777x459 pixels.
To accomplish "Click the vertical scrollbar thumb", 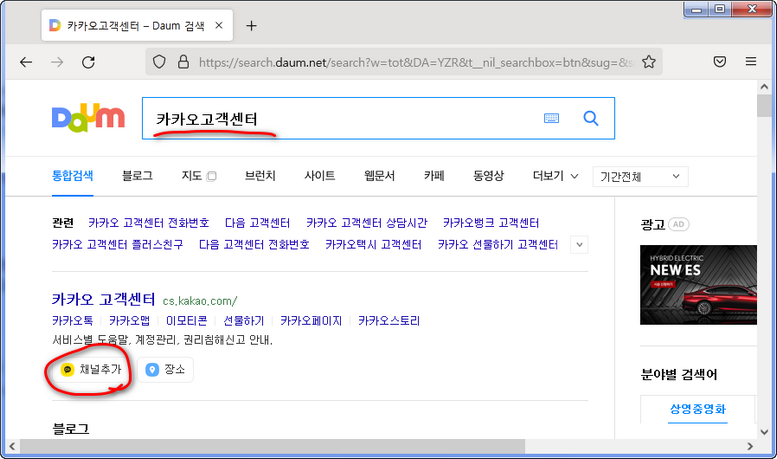I will pos(764,105).
